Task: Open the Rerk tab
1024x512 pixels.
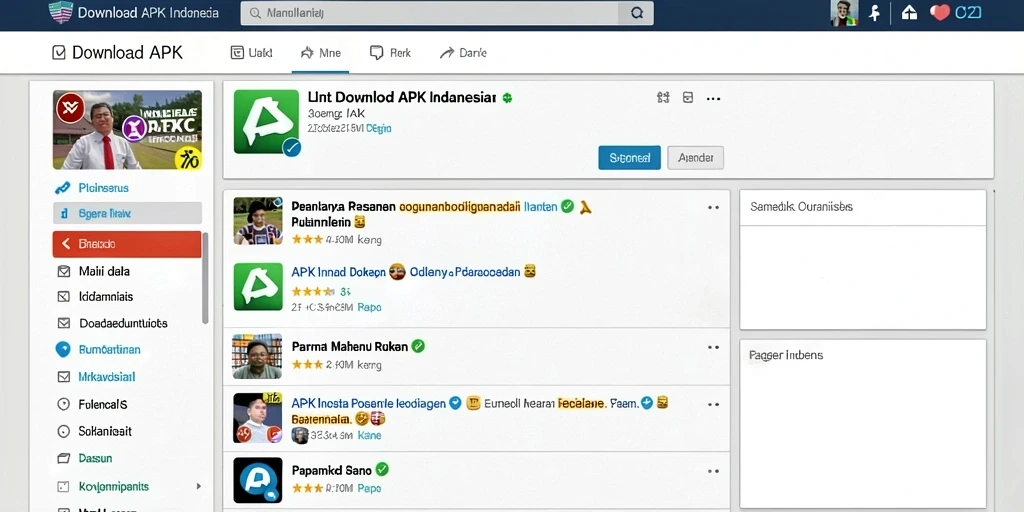Action: [x=391, y=53]
